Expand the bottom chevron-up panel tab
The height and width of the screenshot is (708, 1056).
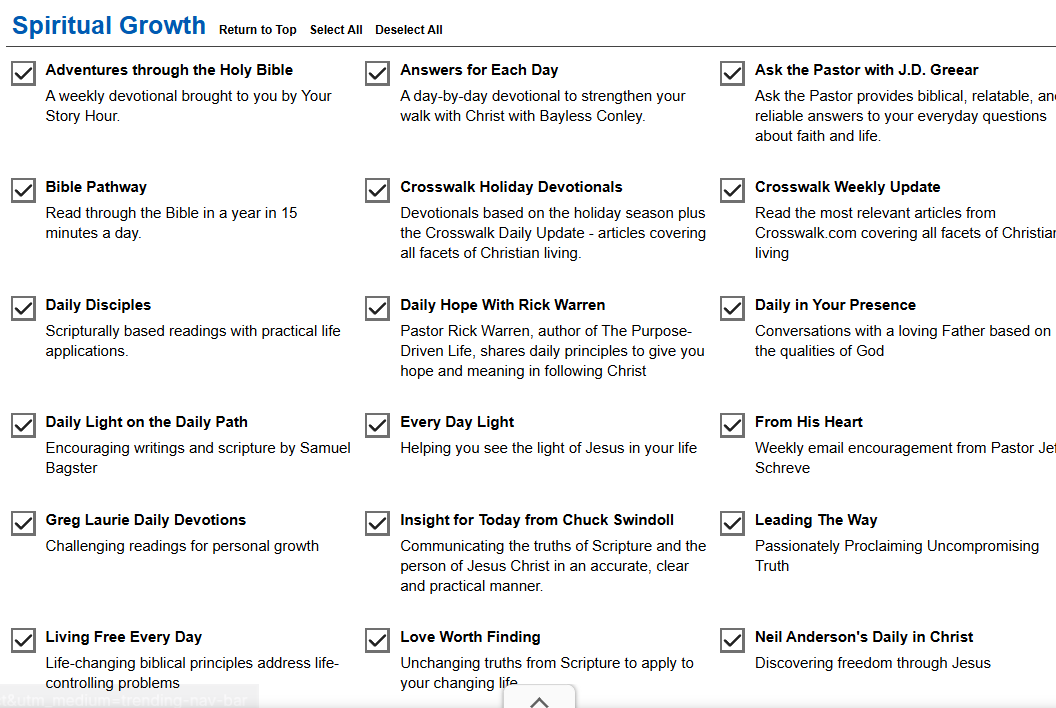(x=539, y=701)
